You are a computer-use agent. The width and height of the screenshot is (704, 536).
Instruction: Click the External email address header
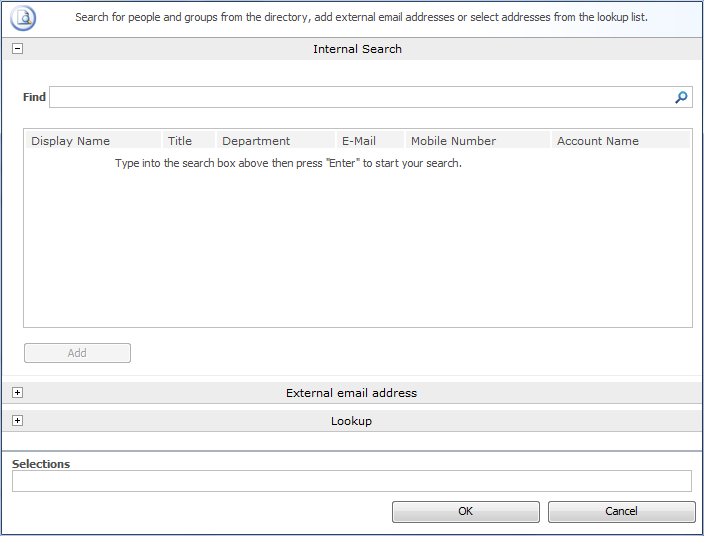[351, 393]
